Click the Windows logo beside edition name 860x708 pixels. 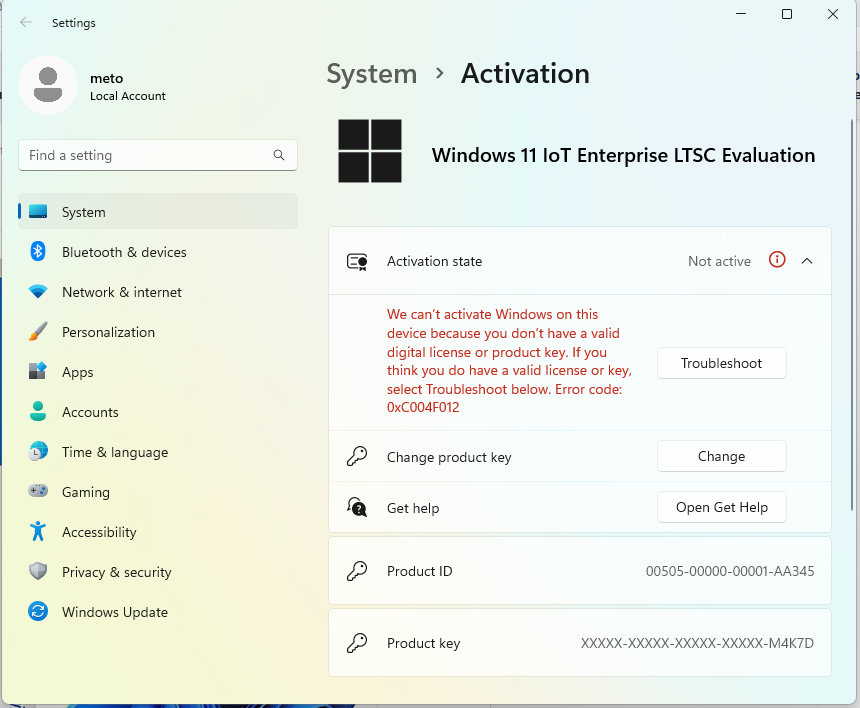click(x=370, y=151)
